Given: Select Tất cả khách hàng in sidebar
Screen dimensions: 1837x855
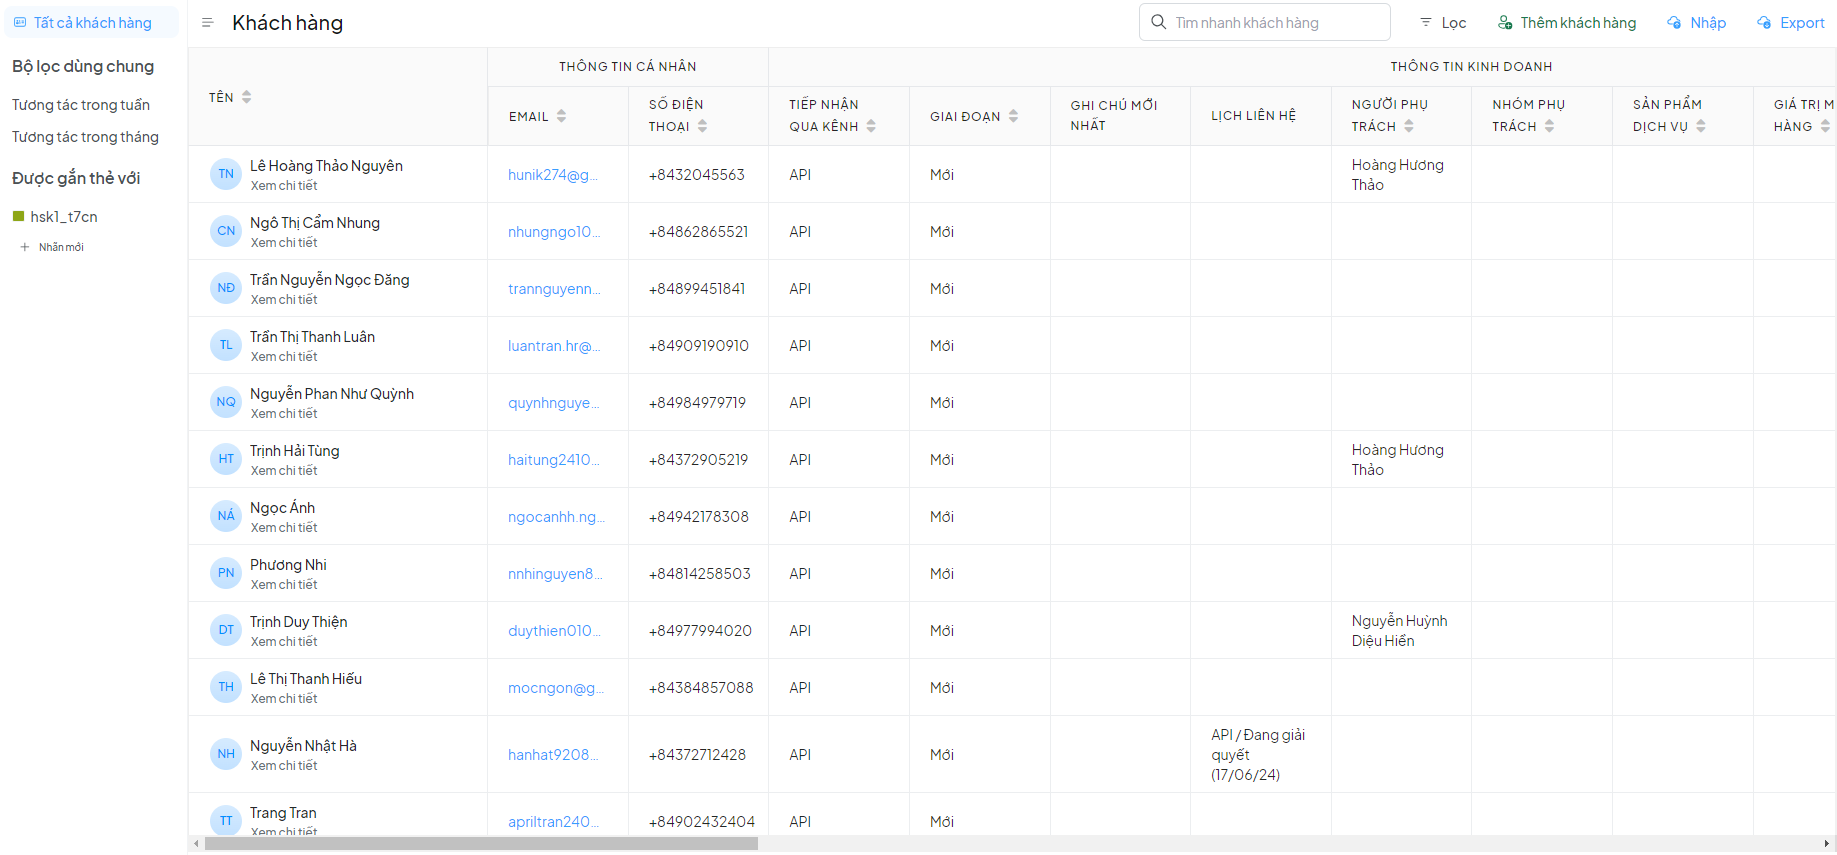Looking at the screenshot, I should (92, 22).
